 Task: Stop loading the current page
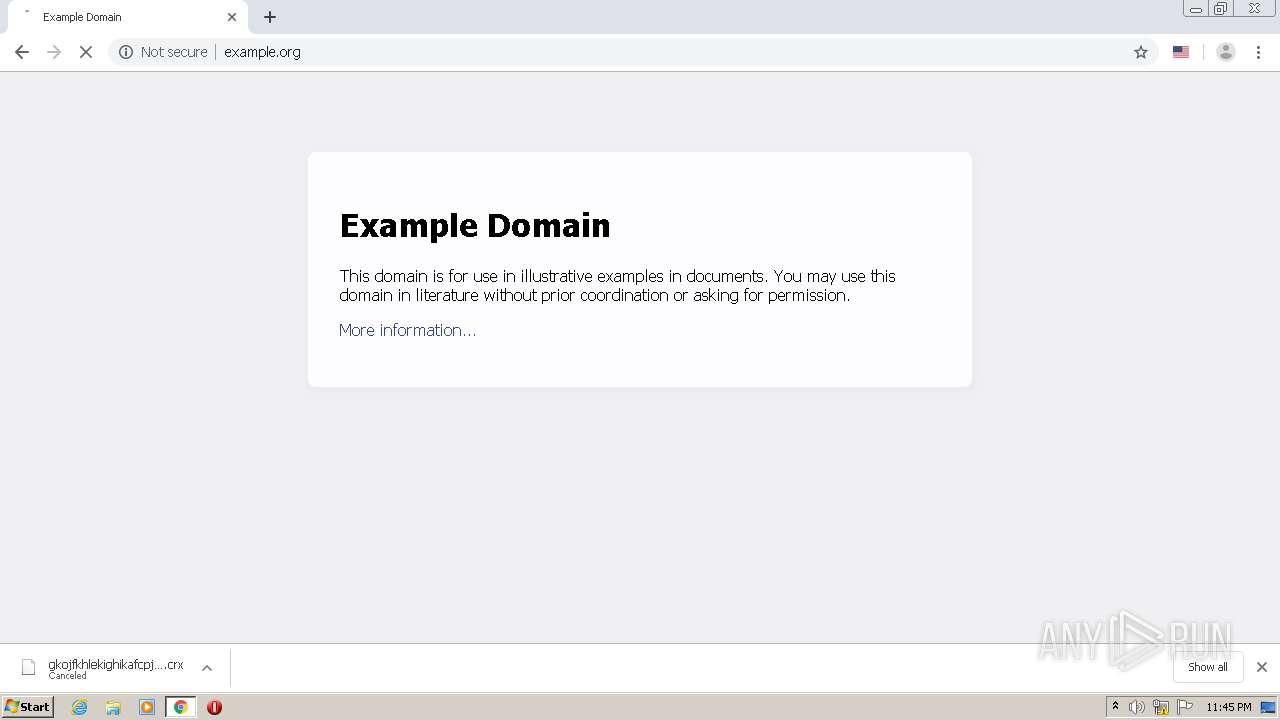[x=86, y=52]
